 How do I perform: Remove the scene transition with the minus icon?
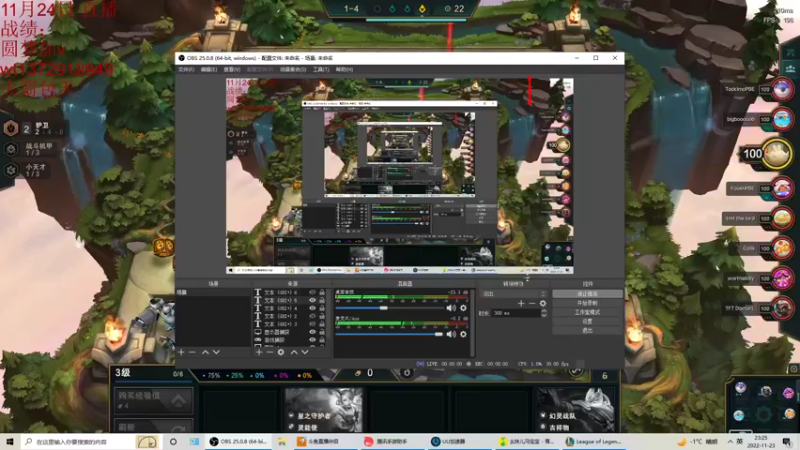coord(532,303)
